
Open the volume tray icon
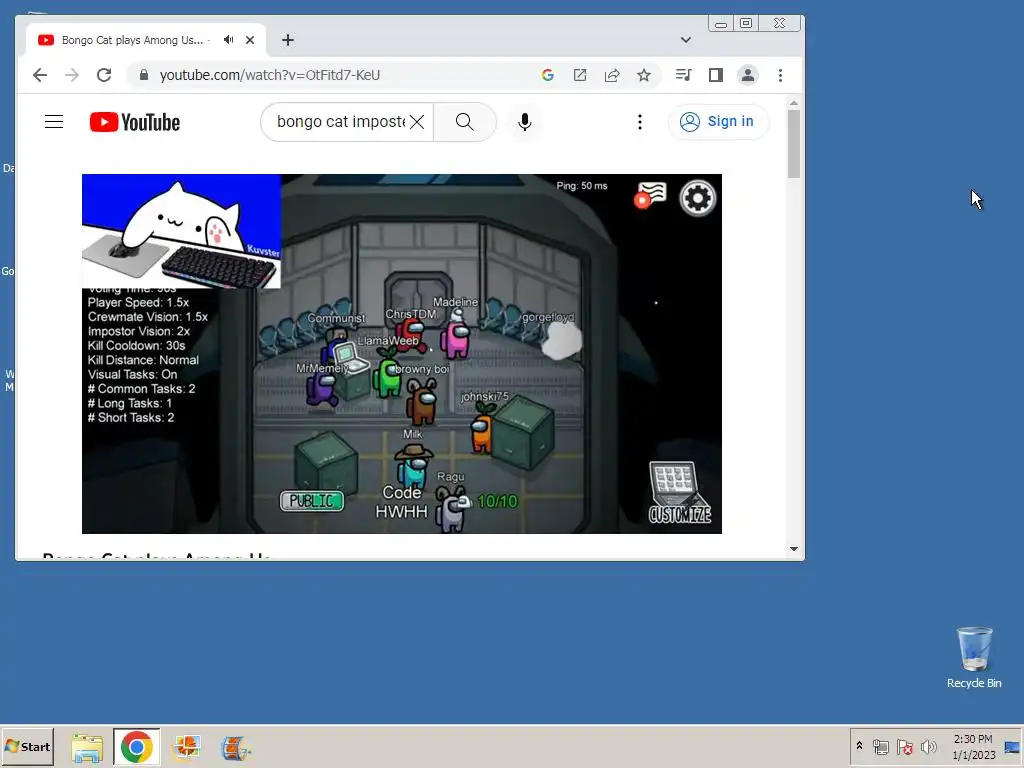point(928,747)
